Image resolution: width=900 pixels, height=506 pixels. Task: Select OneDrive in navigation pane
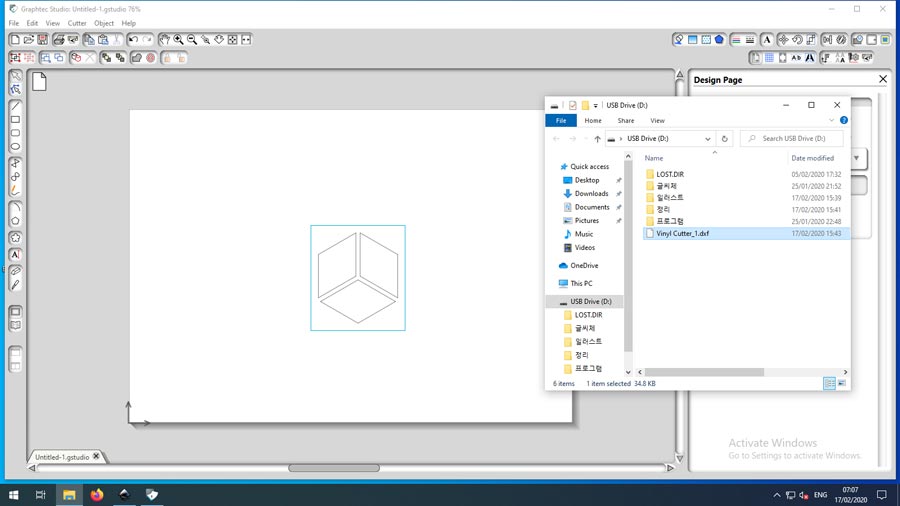pos(584,266)
